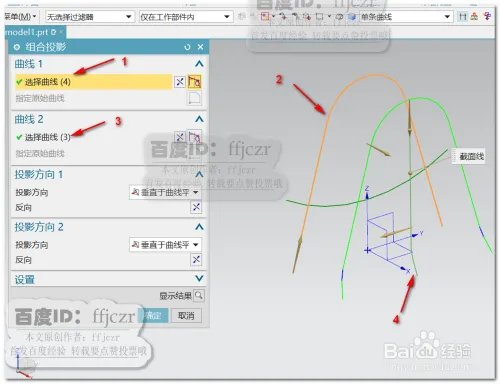Open the 无选择过滤器 selection filter dropdown
The width and height of the screenshot is (500, 384).
pos(89,17)
